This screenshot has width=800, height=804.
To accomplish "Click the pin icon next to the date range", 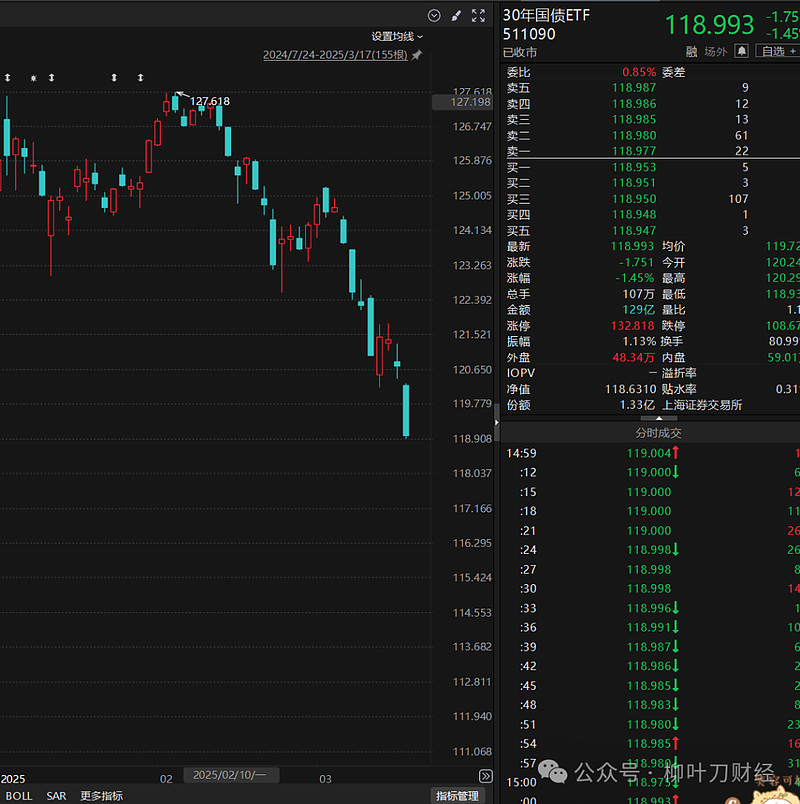I will pos(419,54).
